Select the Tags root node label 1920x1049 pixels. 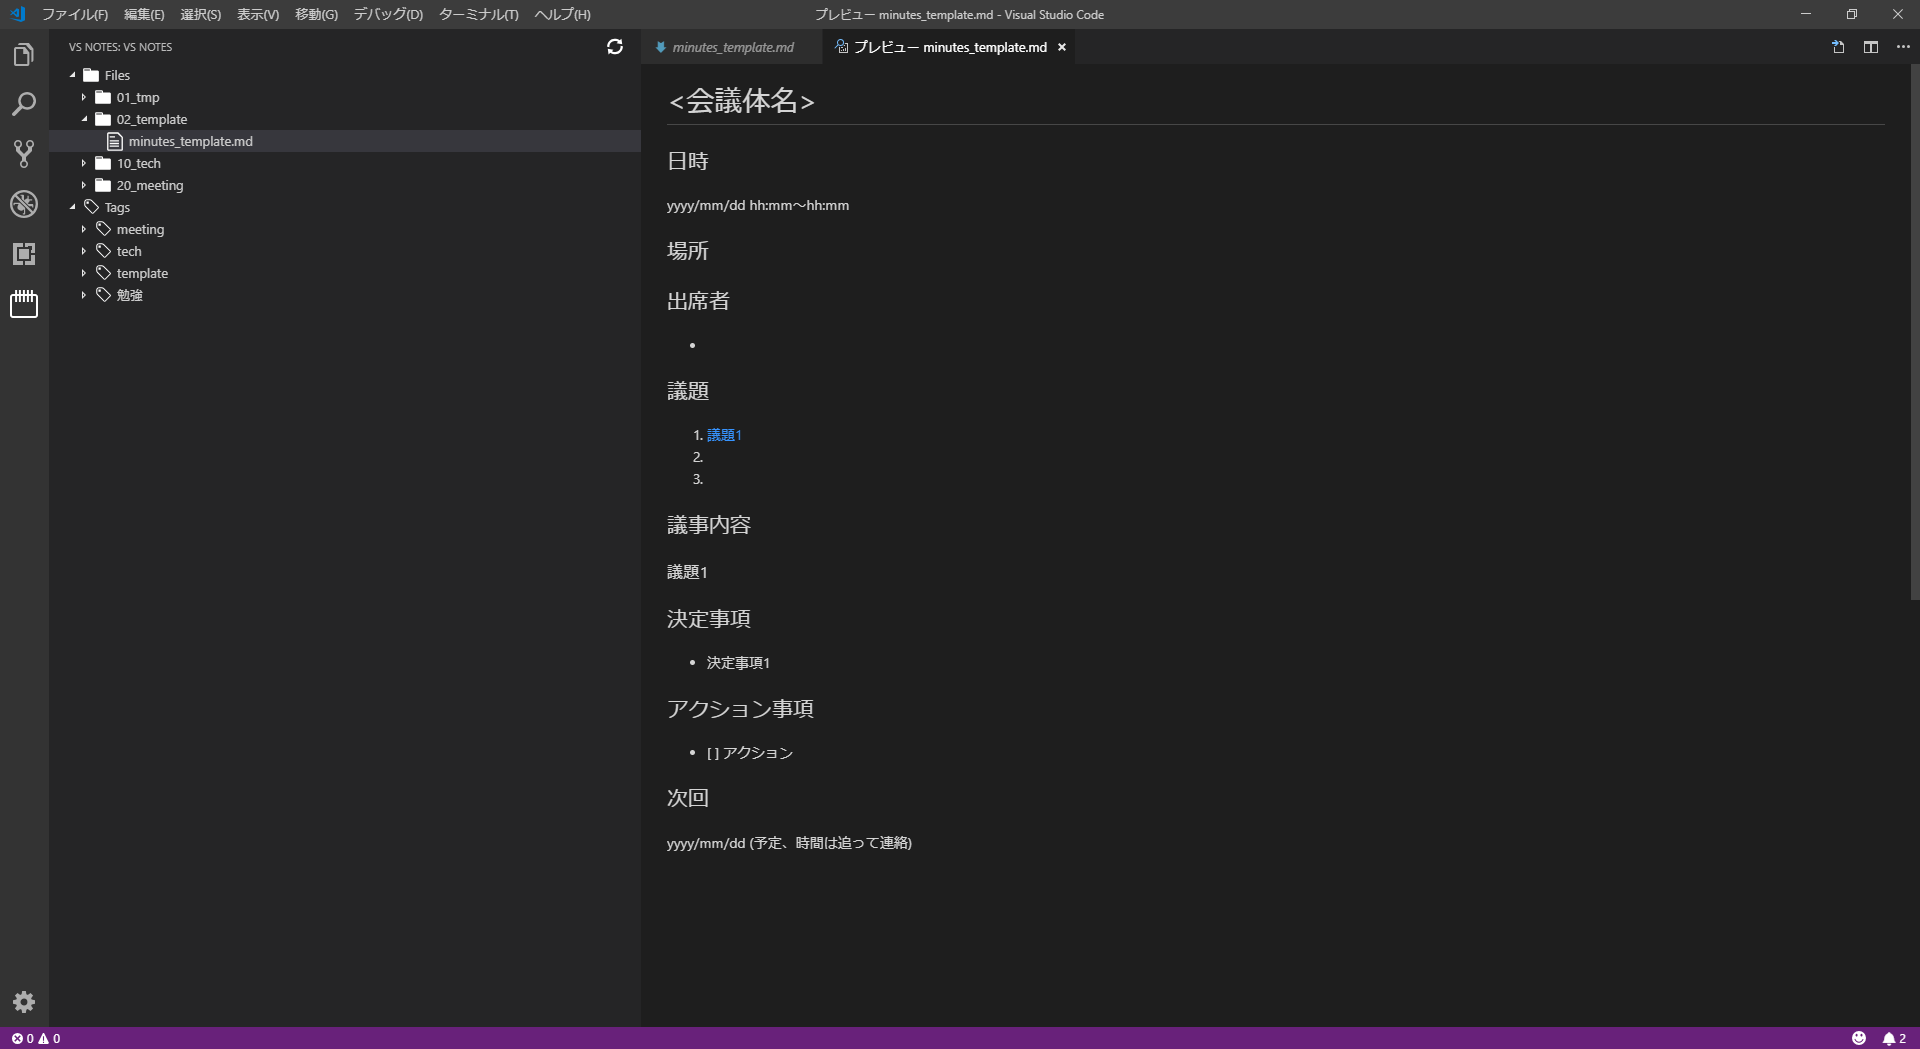117,207
